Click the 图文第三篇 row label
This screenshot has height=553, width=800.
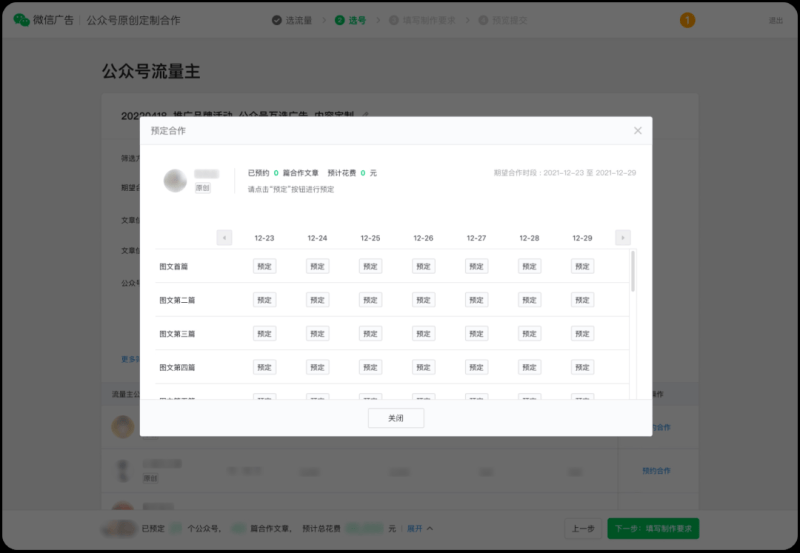(177, 334)
